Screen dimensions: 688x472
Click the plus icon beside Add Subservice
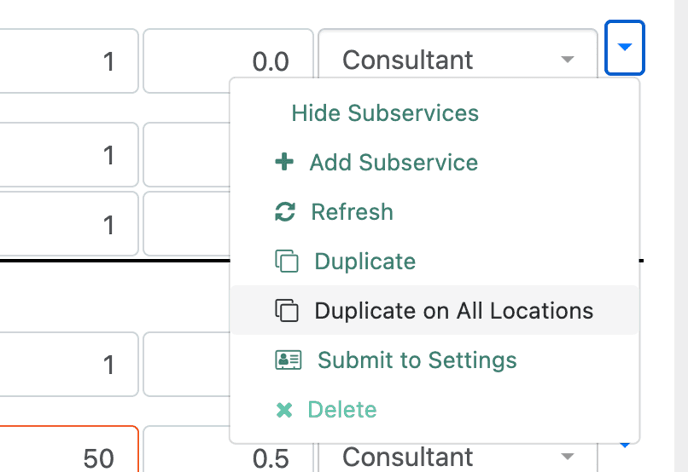(284, 162)
